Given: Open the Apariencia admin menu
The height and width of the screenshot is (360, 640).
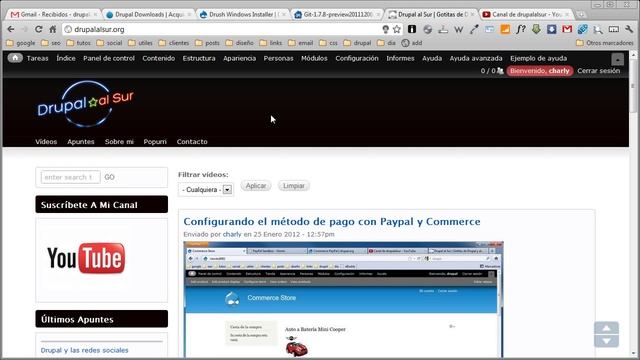Looking at the screenshot, I should [240, 58].
